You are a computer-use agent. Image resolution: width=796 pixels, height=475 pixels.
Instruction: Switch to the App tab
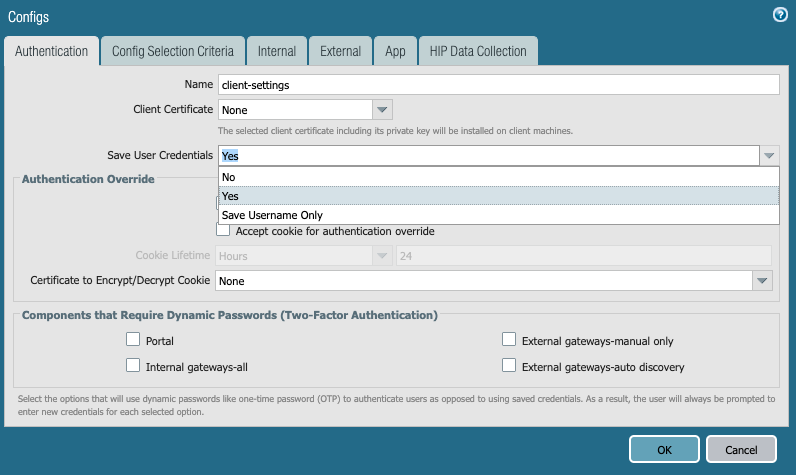coord(394,51)
